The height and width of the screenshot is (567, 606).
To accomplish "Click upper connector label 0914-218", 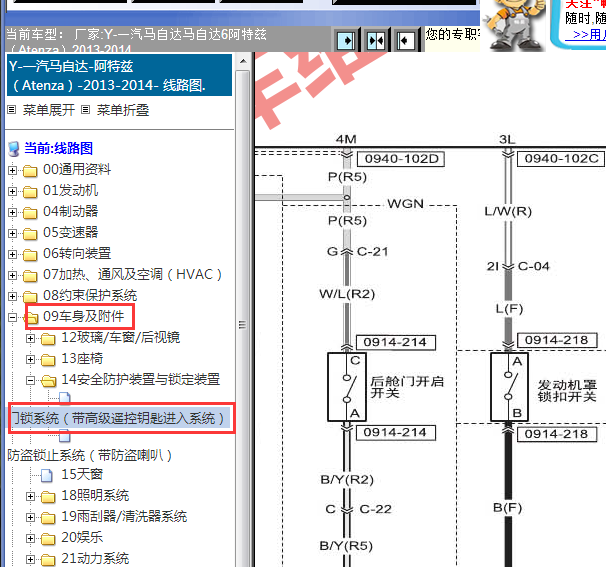I will (557, 340).
